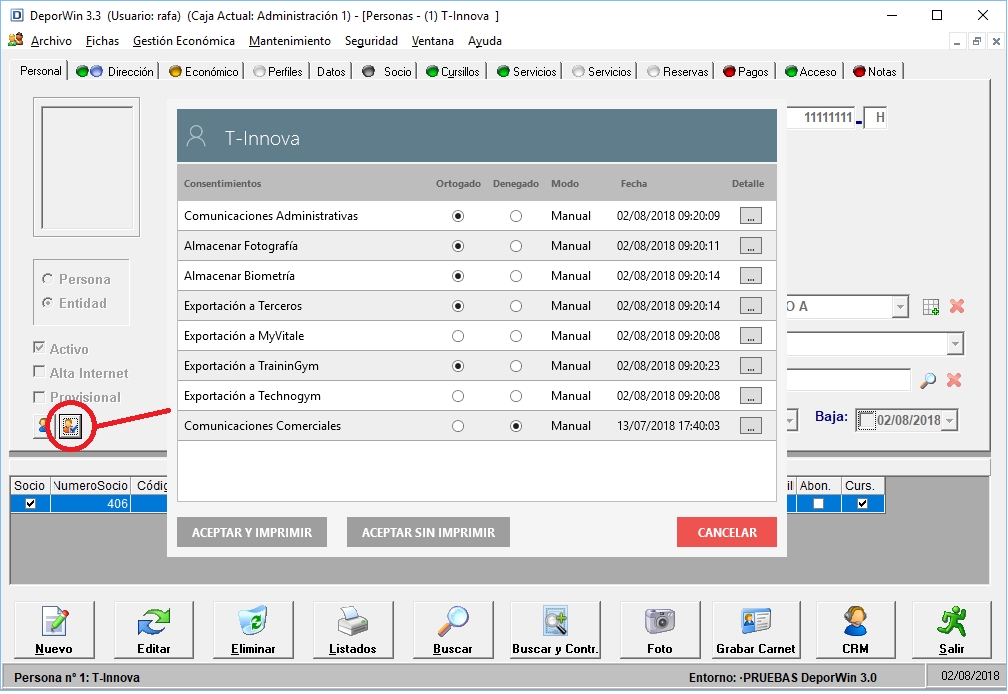Select Ortogado for Exportación a MyVitale
This screenshot has width=1008, height=694.
click(x=458, y=336)
